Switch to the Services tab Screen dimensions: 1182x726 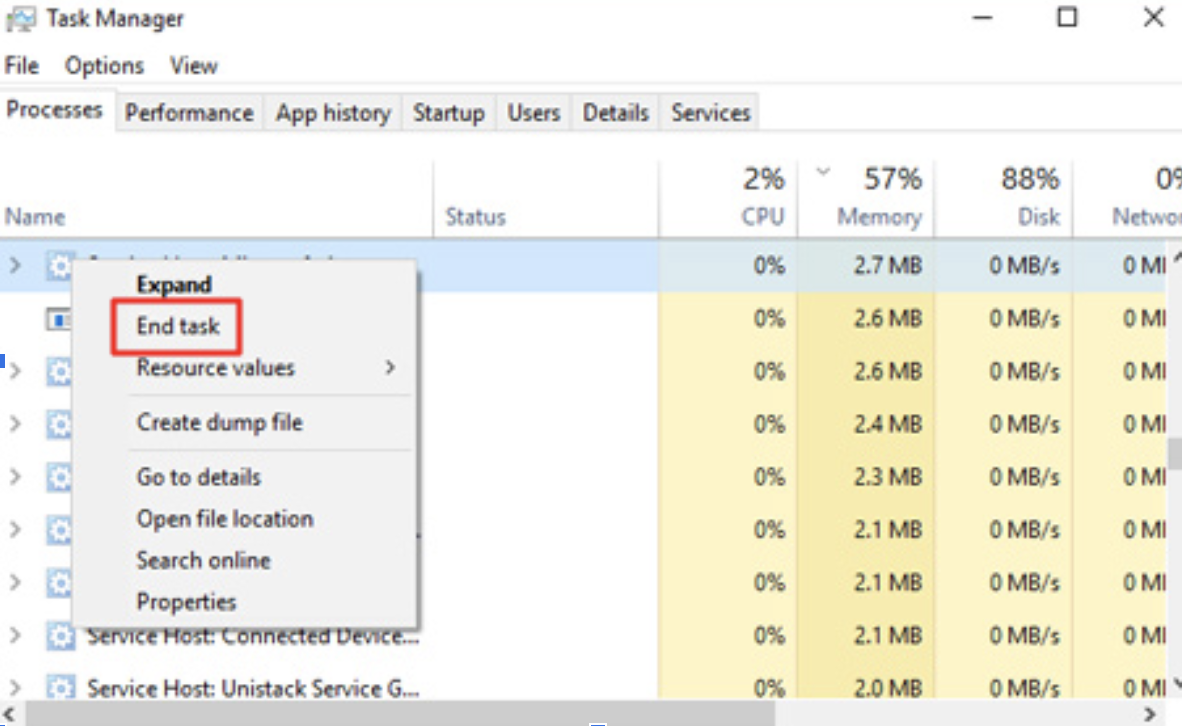point(709,112)
